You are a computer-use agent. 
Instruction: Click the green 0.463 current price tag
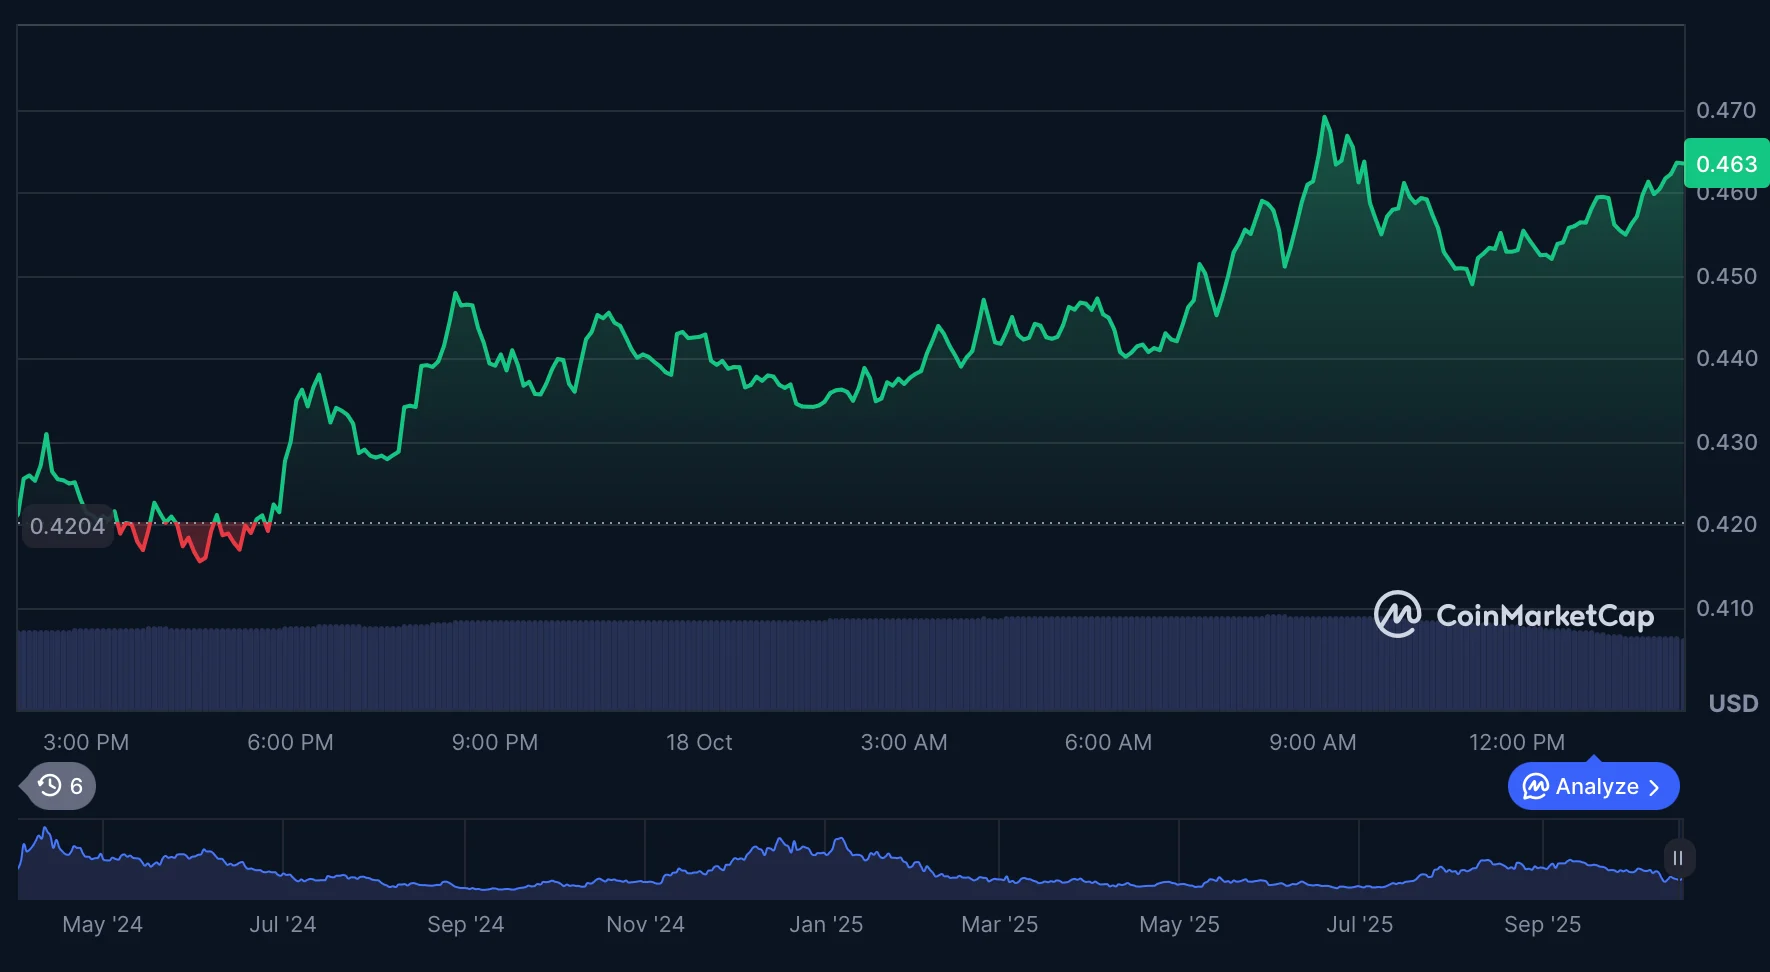(1726, 164)
